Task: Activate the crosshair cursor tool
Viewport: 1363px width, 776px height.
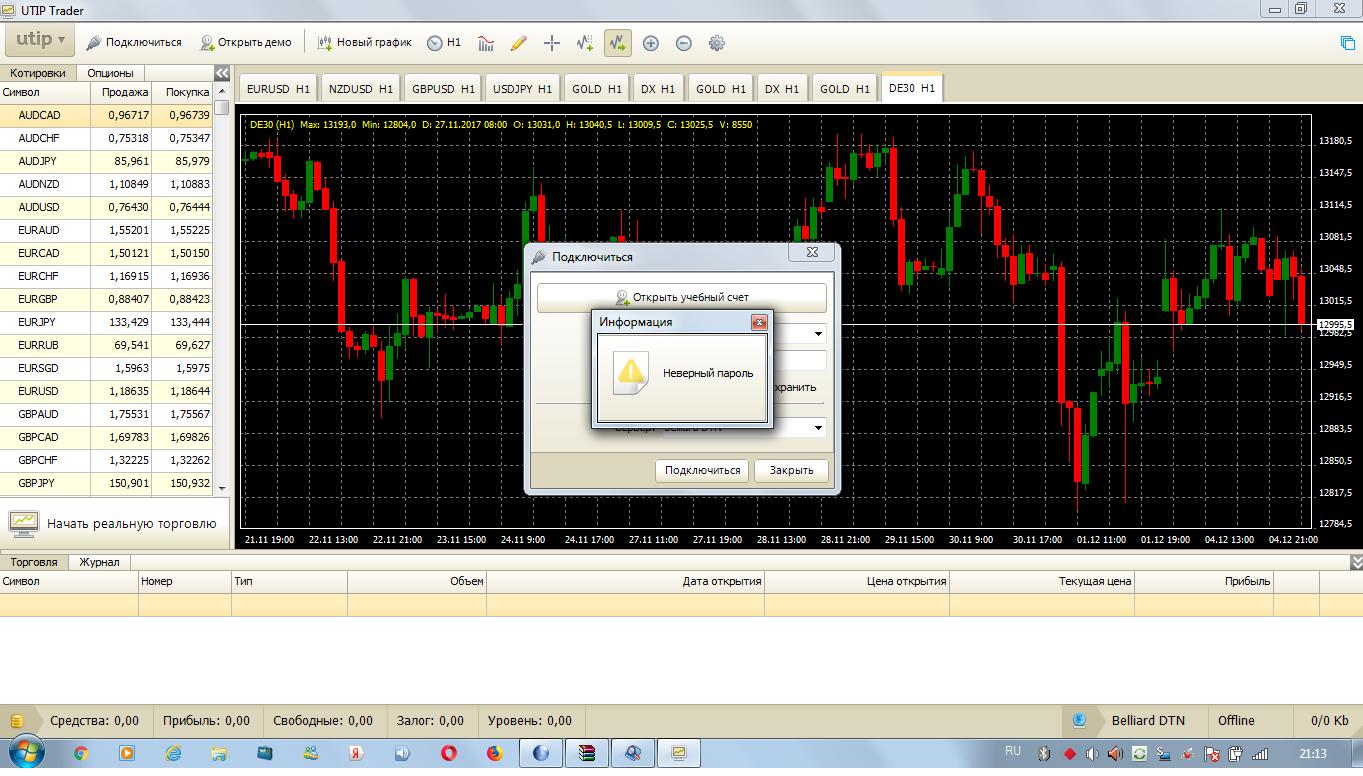Action: tap(551, 43)
